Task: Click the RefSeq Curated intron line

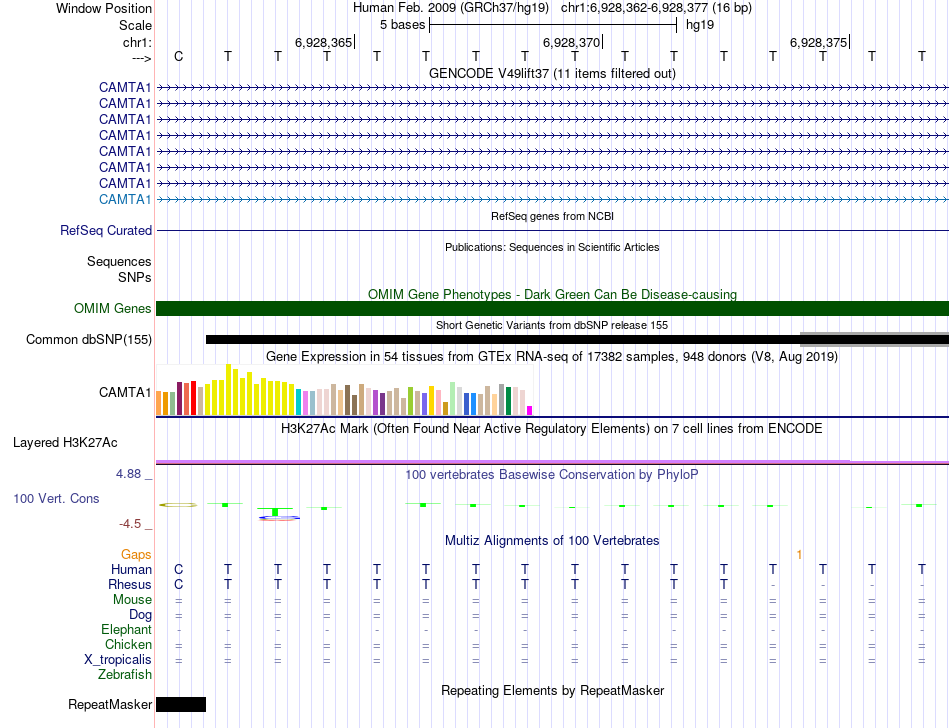Action: (x=553, y=231)
